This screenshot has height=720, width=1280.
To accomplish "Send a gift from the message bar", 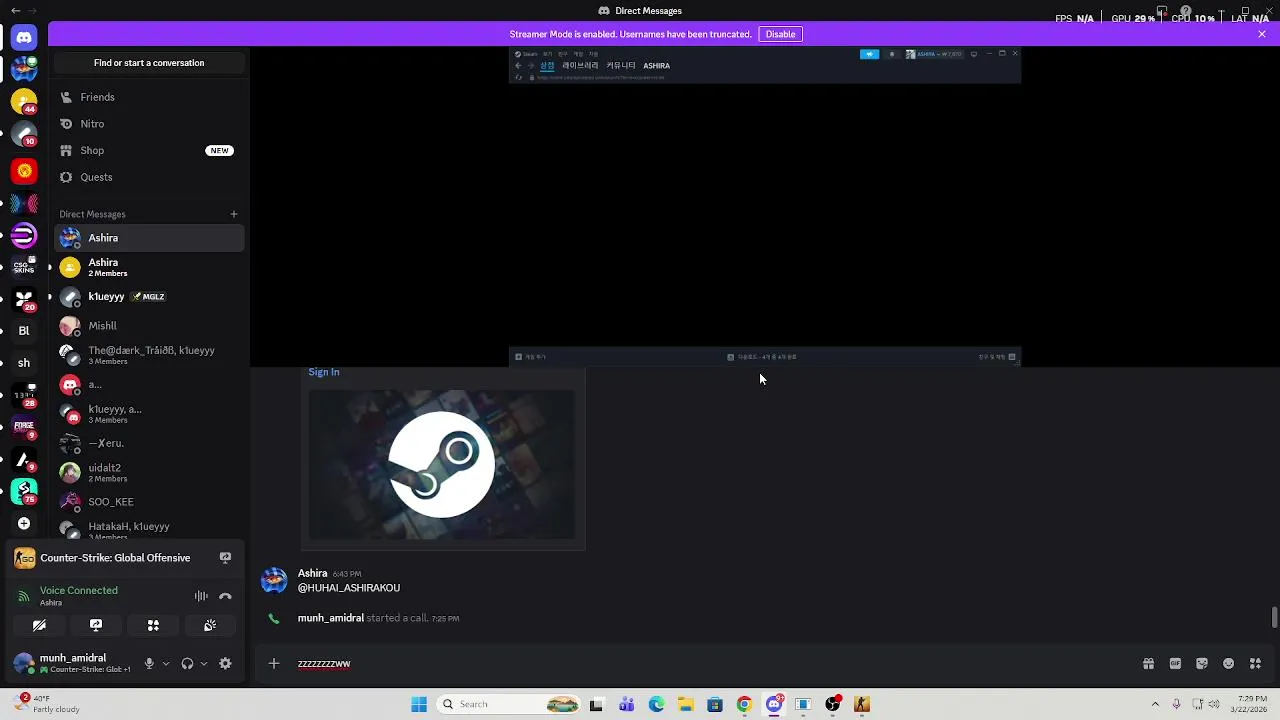I will [x=1148, y=663].
